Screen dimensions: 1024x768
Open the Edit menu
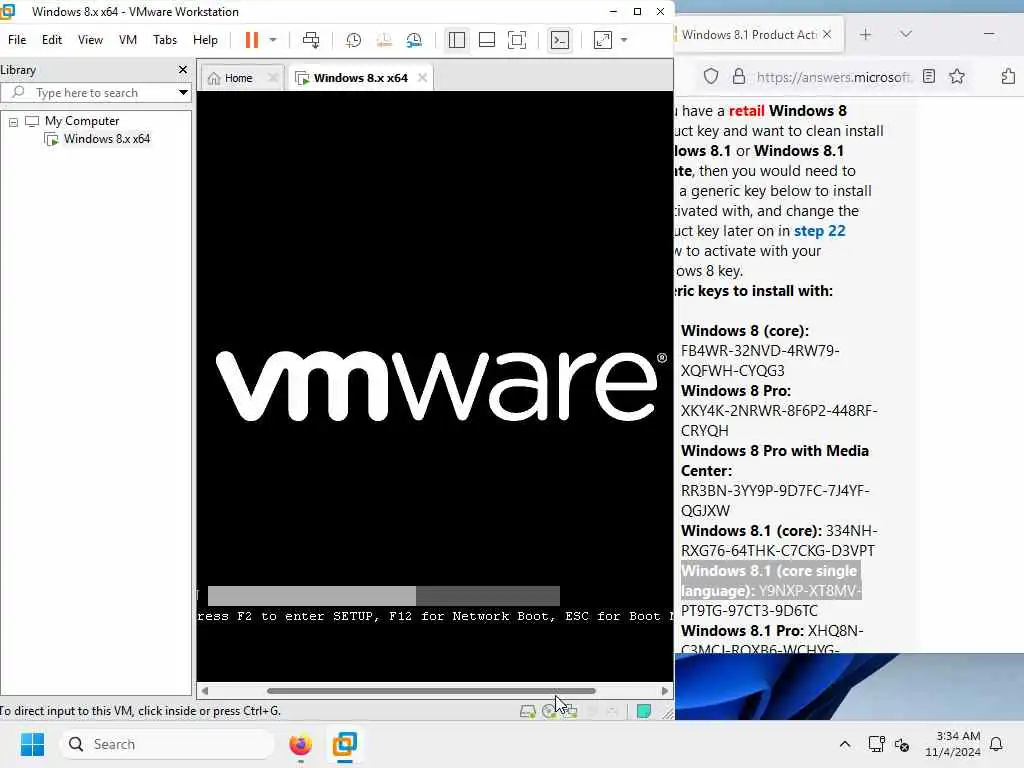[52, 40]
